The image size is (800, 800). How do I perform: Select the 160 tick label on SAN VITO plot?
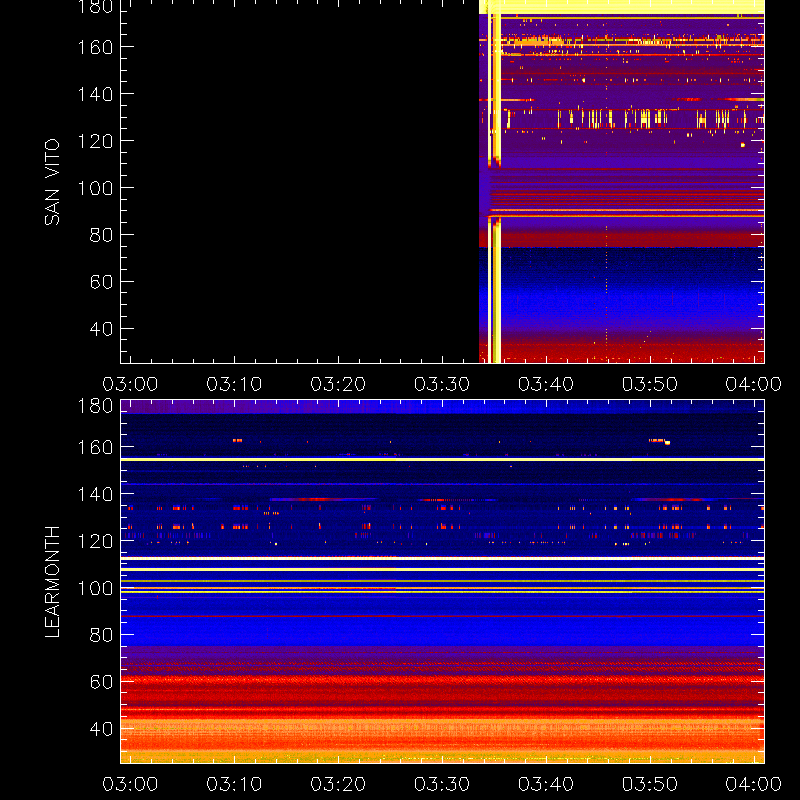pyautogui.click(x=95, y=47)
